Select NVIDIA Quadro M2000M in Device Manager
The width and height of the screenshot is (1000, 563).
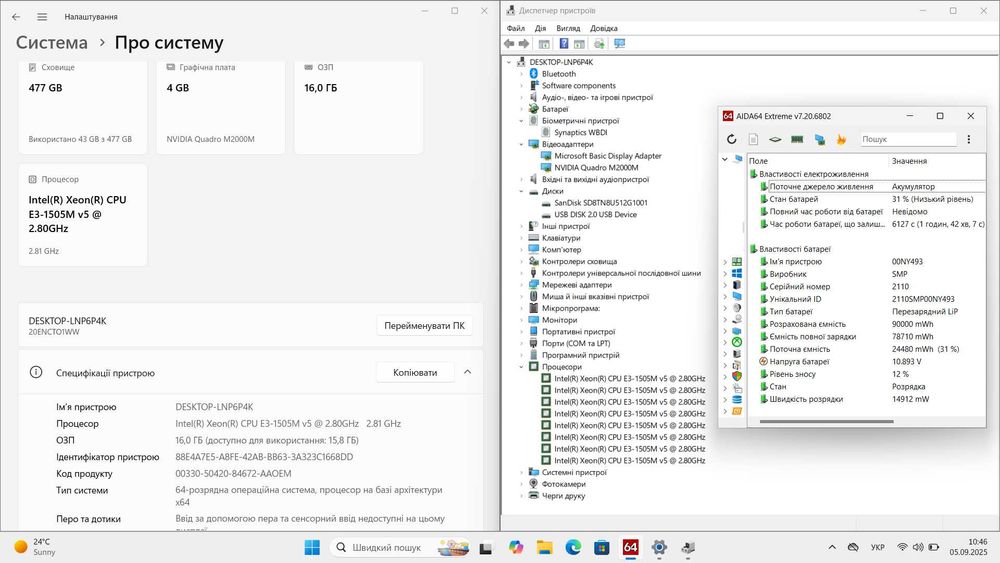tap(596, 168)
